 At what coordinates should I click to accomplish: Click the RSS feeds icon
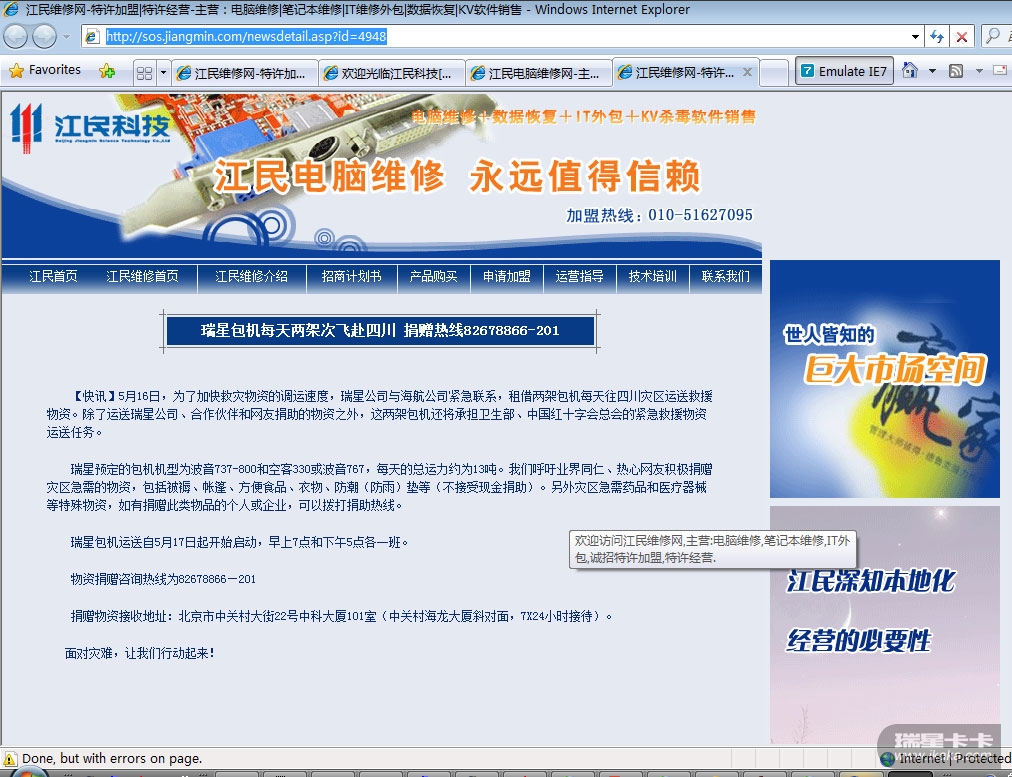click(x=956, y=70)
